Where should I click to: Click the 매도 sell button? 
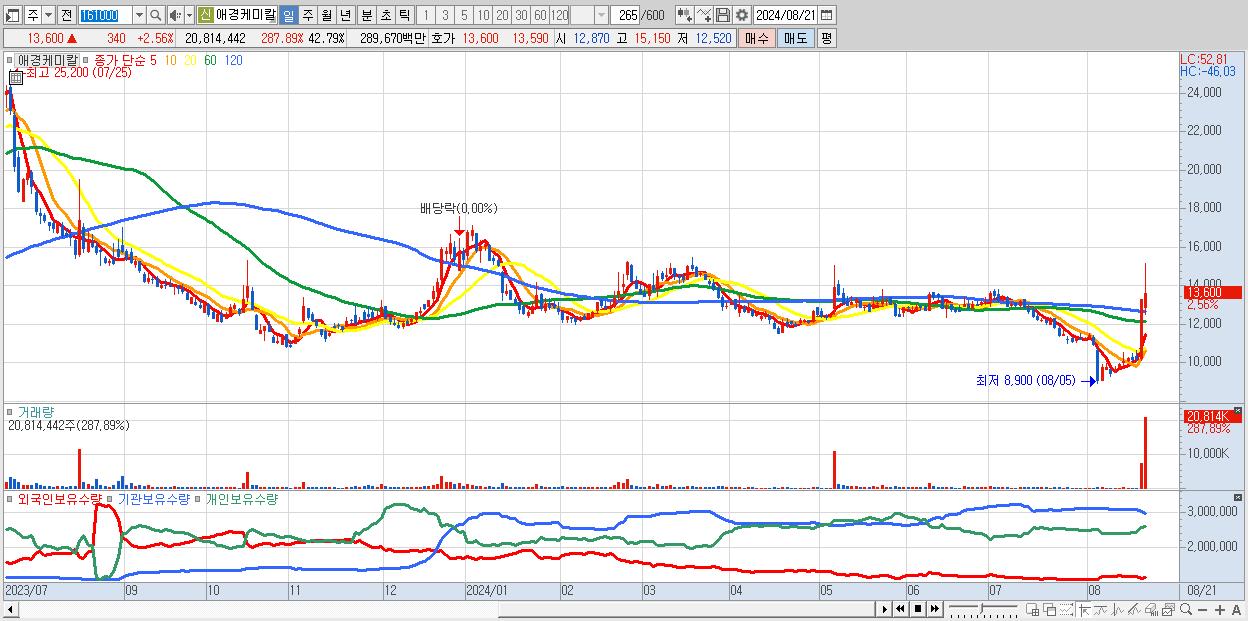tap(795, 38)
